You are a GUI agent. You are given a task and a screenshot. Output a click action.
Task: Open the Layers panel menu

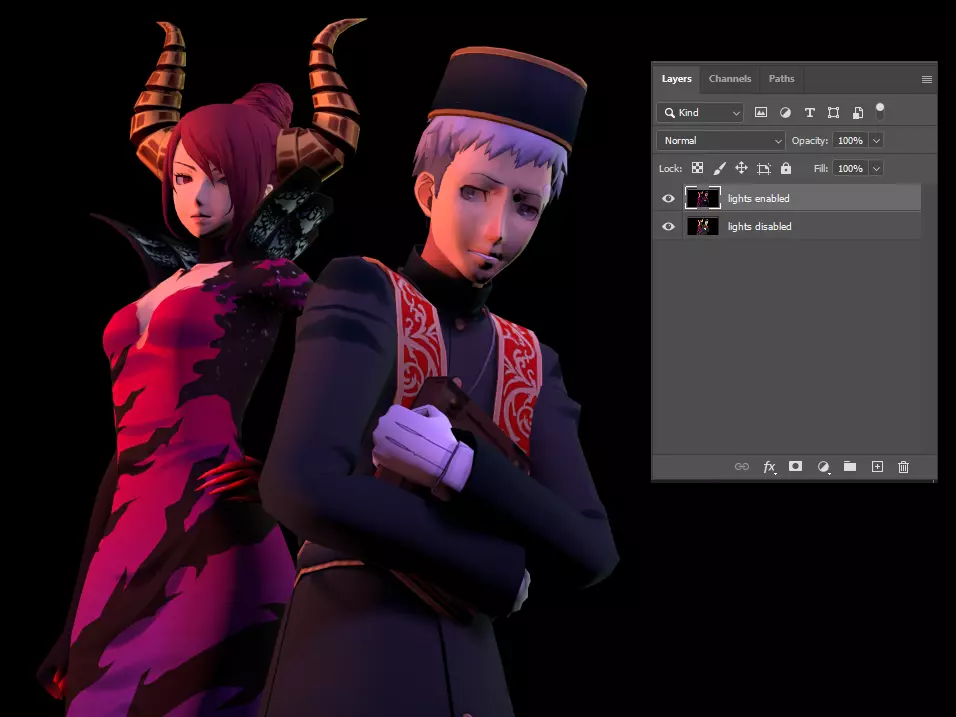927,79
